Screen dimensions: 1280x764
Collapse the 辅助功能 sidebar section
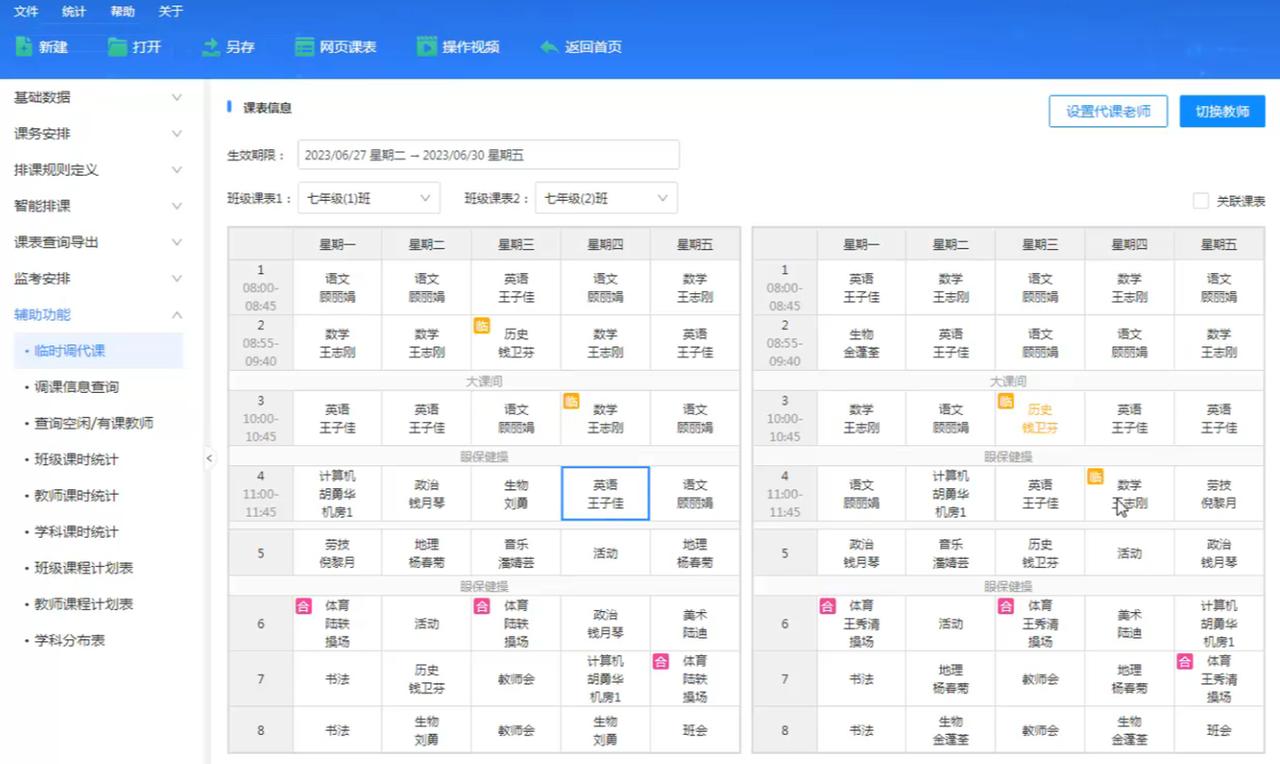pos(177,315)
